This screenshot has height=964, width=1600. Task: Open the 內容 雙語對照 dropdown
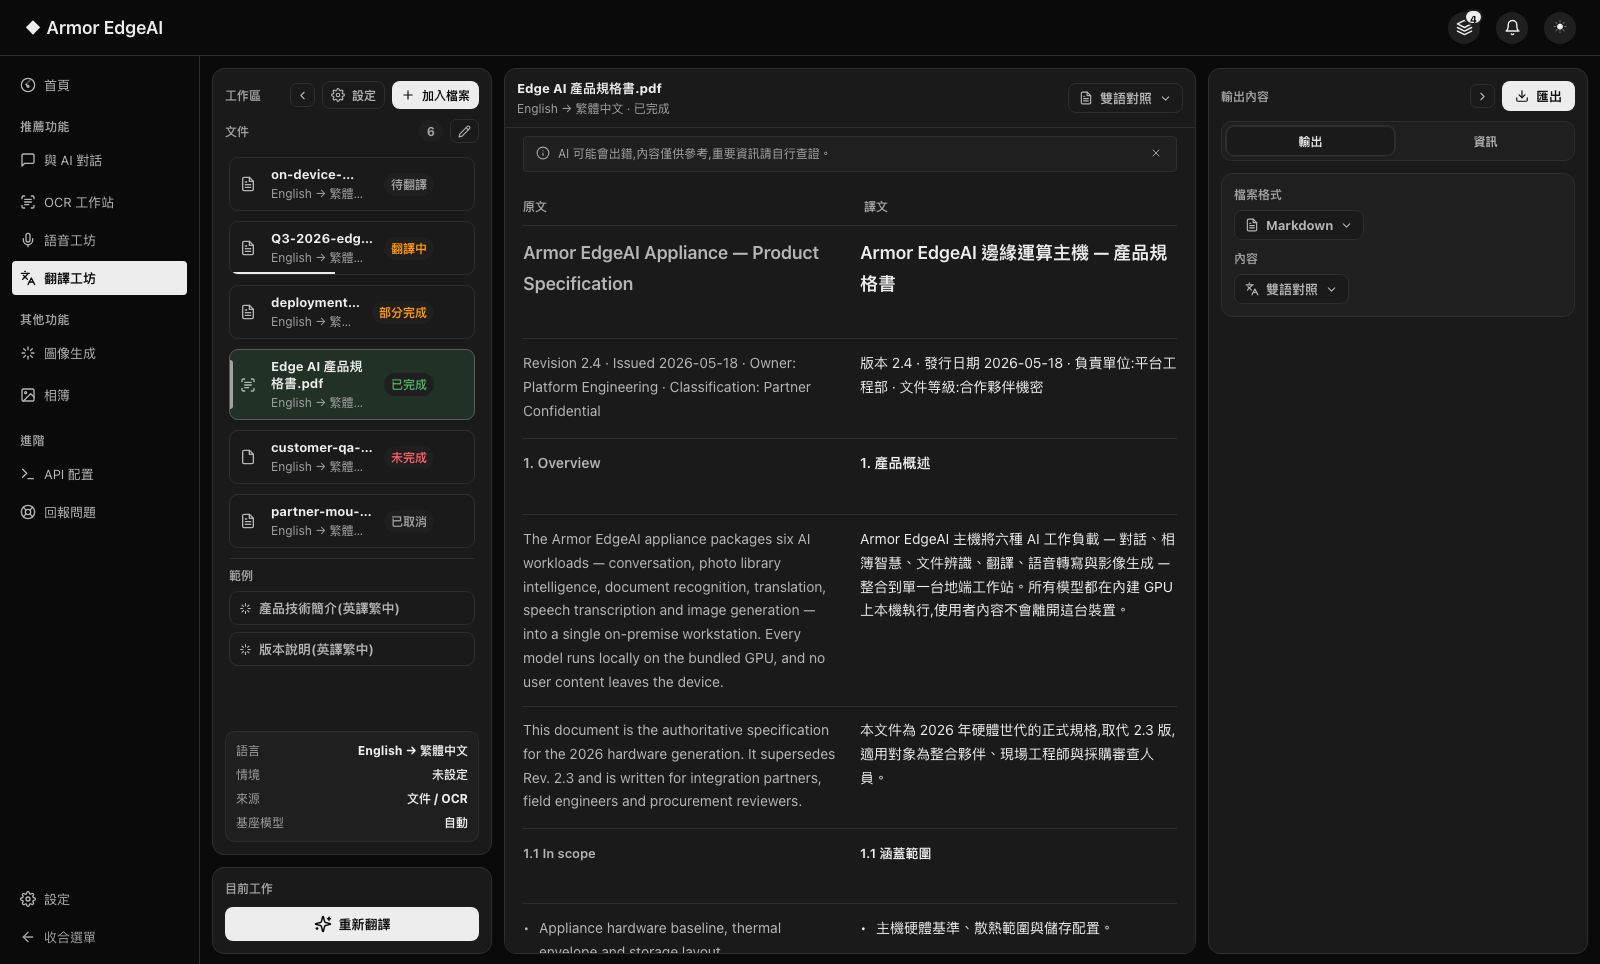(1291, 289)
